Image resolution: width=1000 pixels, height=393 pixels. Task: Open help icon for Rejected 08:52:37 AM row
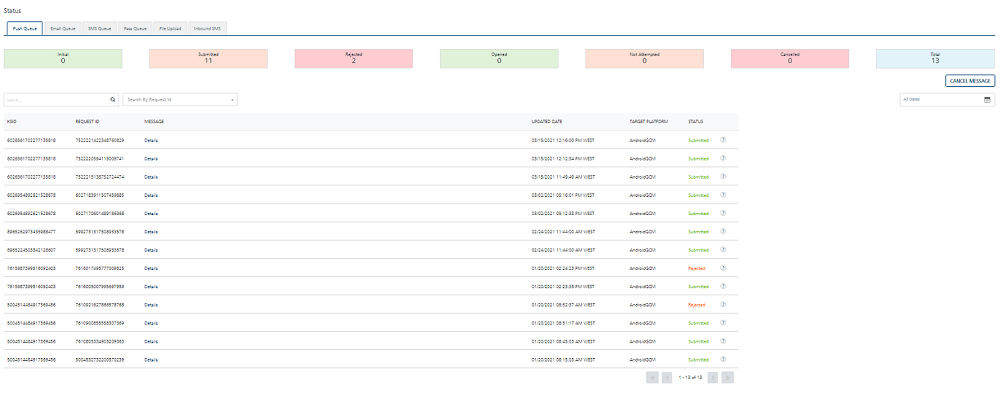723,304
